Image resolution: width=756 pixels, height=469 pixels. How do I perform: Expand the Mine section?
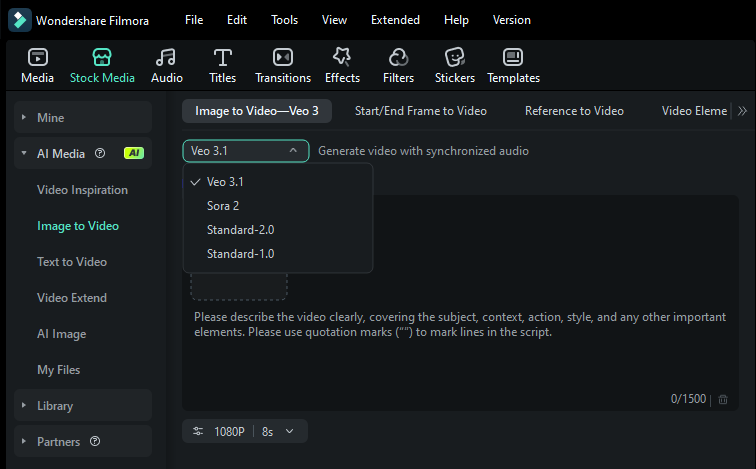pyautogui.click(x=23, y=117)
